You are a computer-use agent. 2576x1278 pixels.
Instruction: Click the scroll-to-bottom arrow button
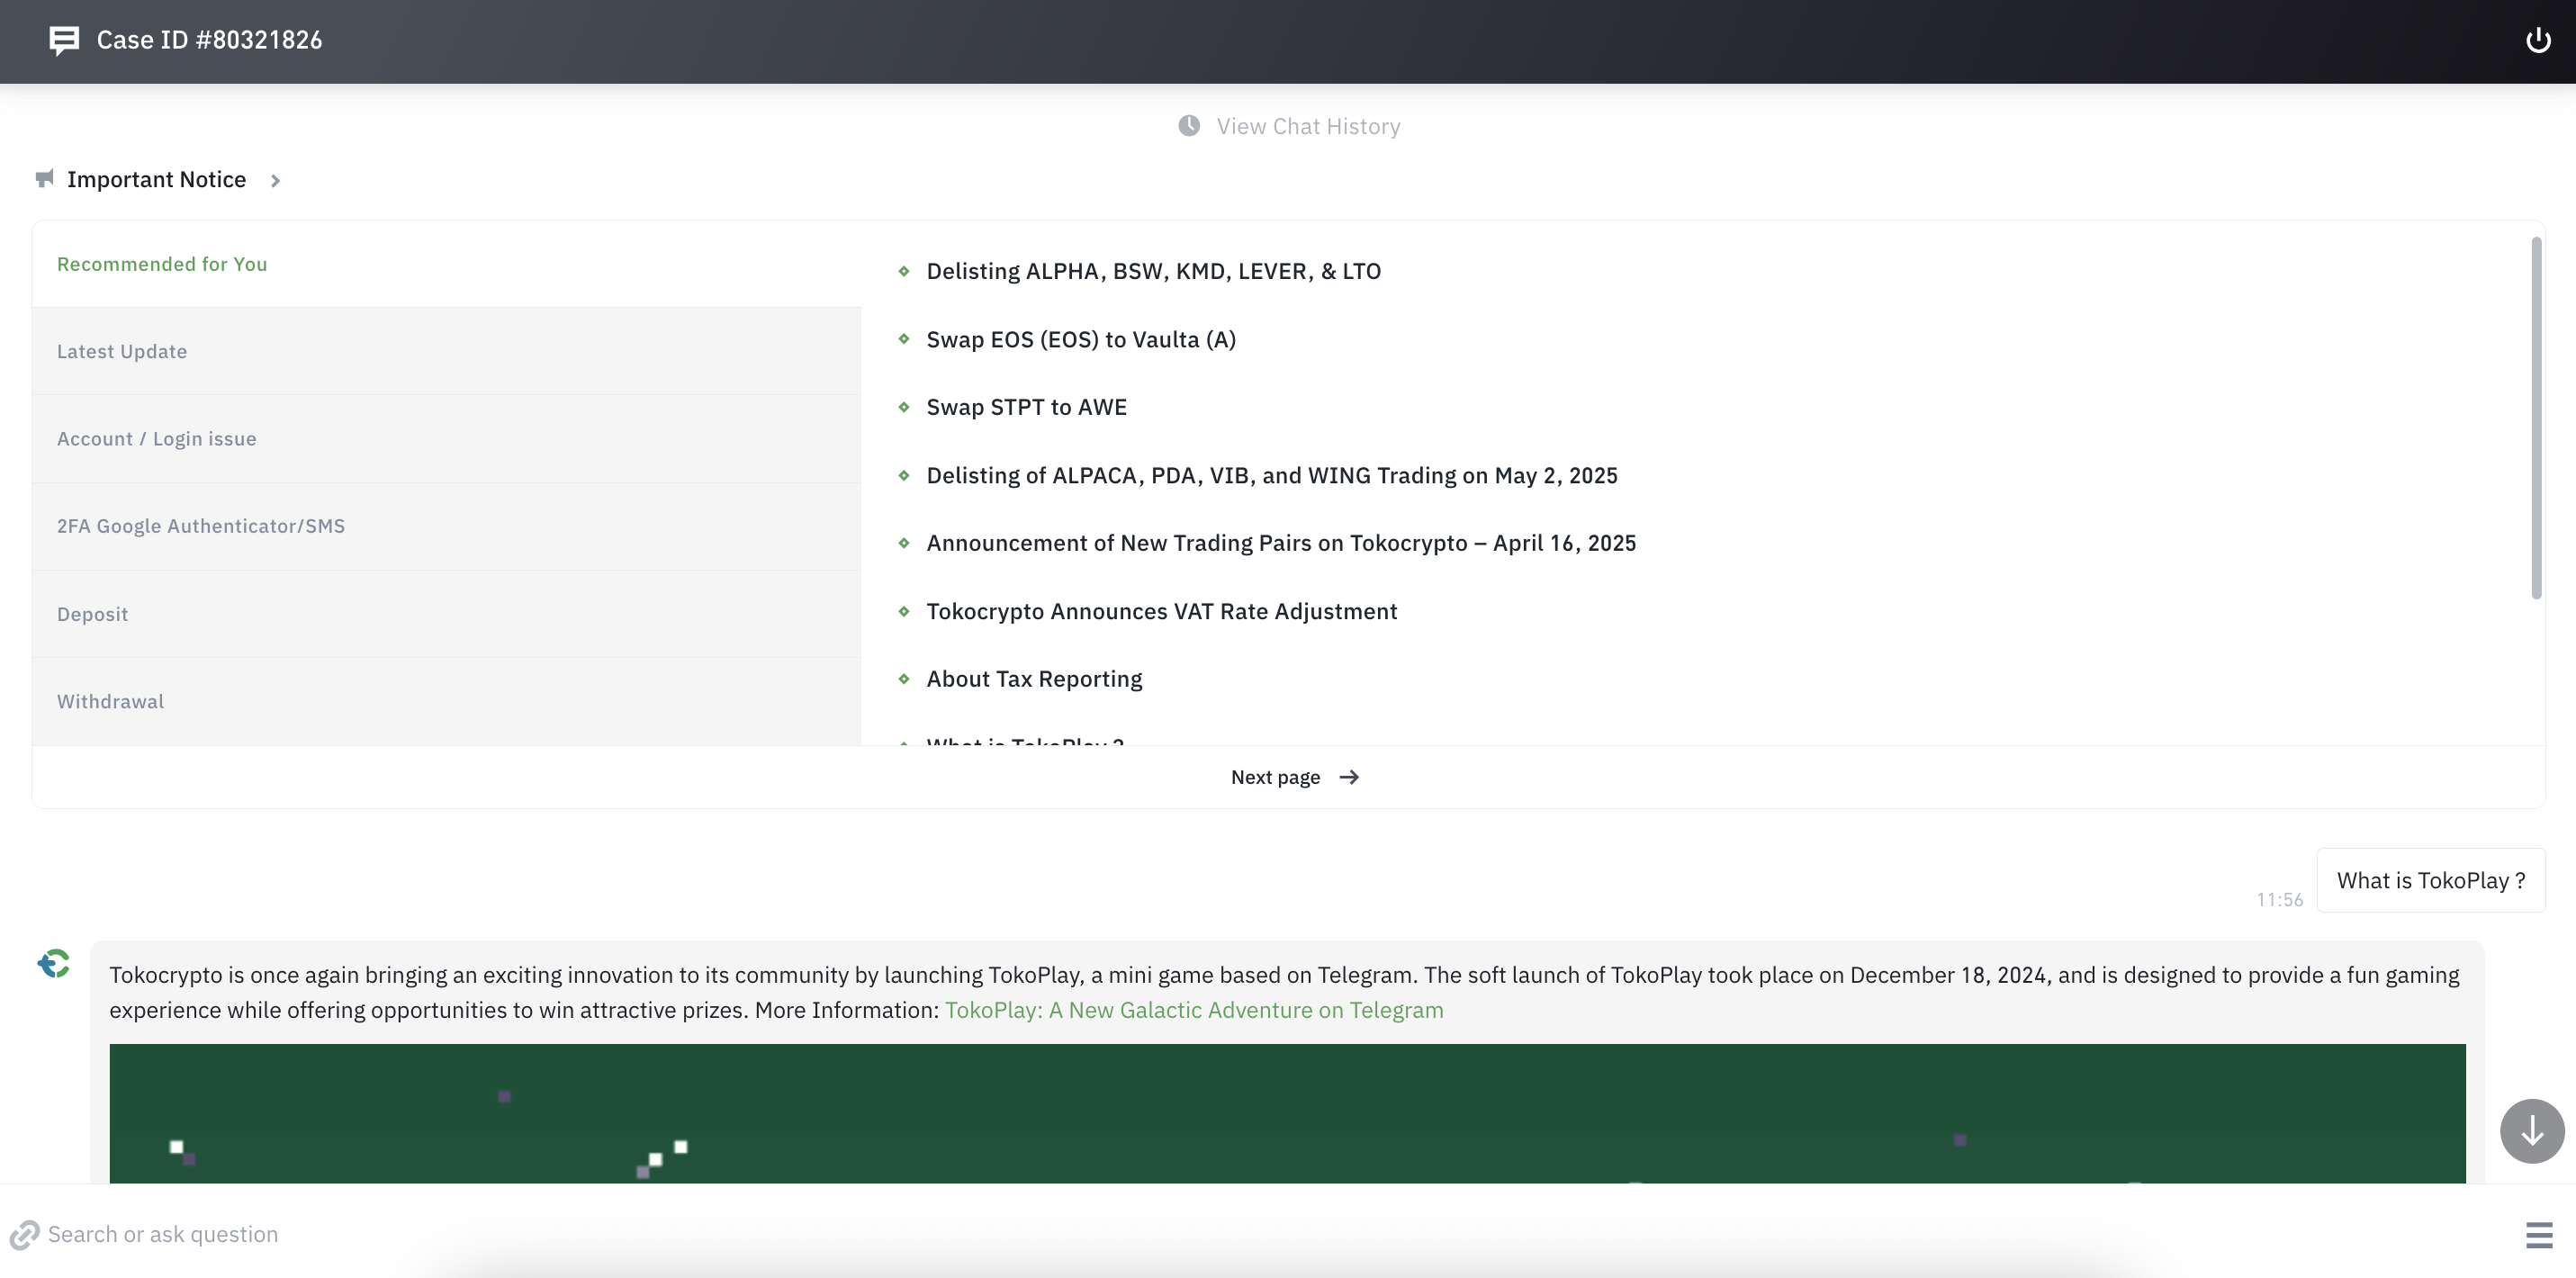2532,1131
